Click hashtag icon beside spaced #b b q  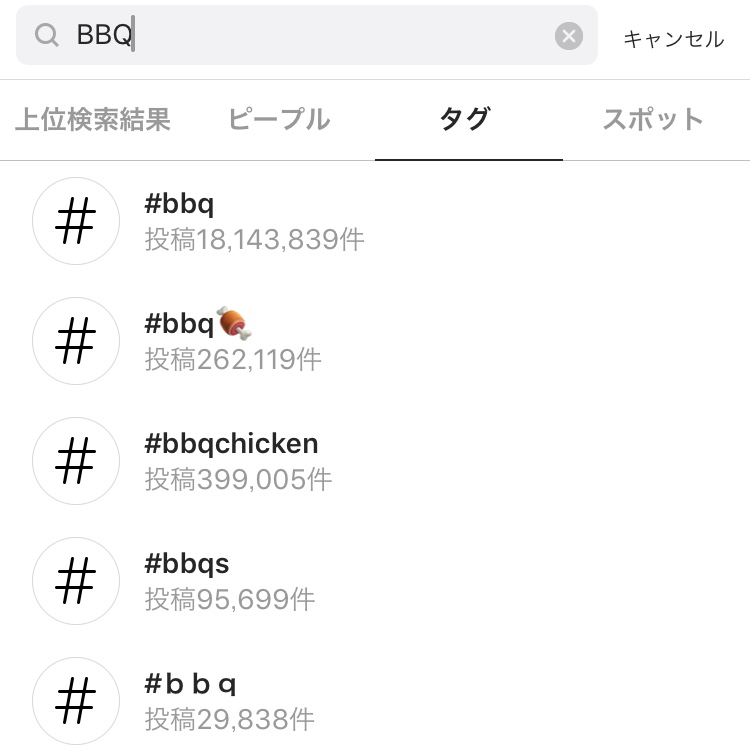tap(76, 701)
